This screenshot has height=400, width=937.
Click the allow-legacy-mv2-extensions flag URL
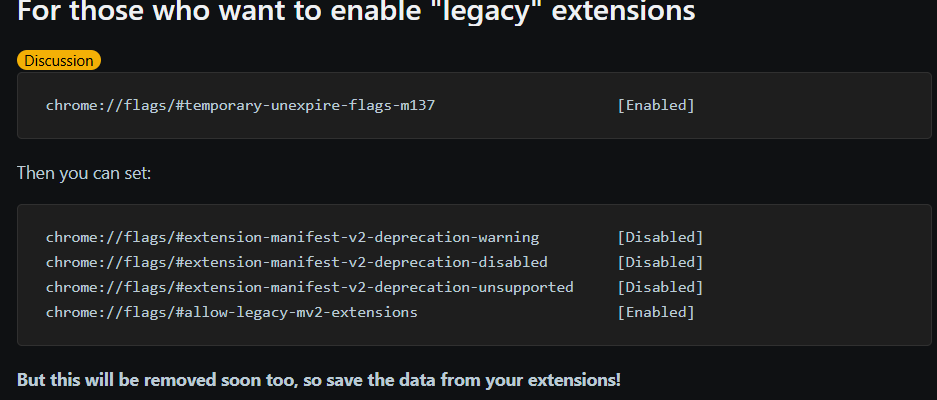(231, 313)
